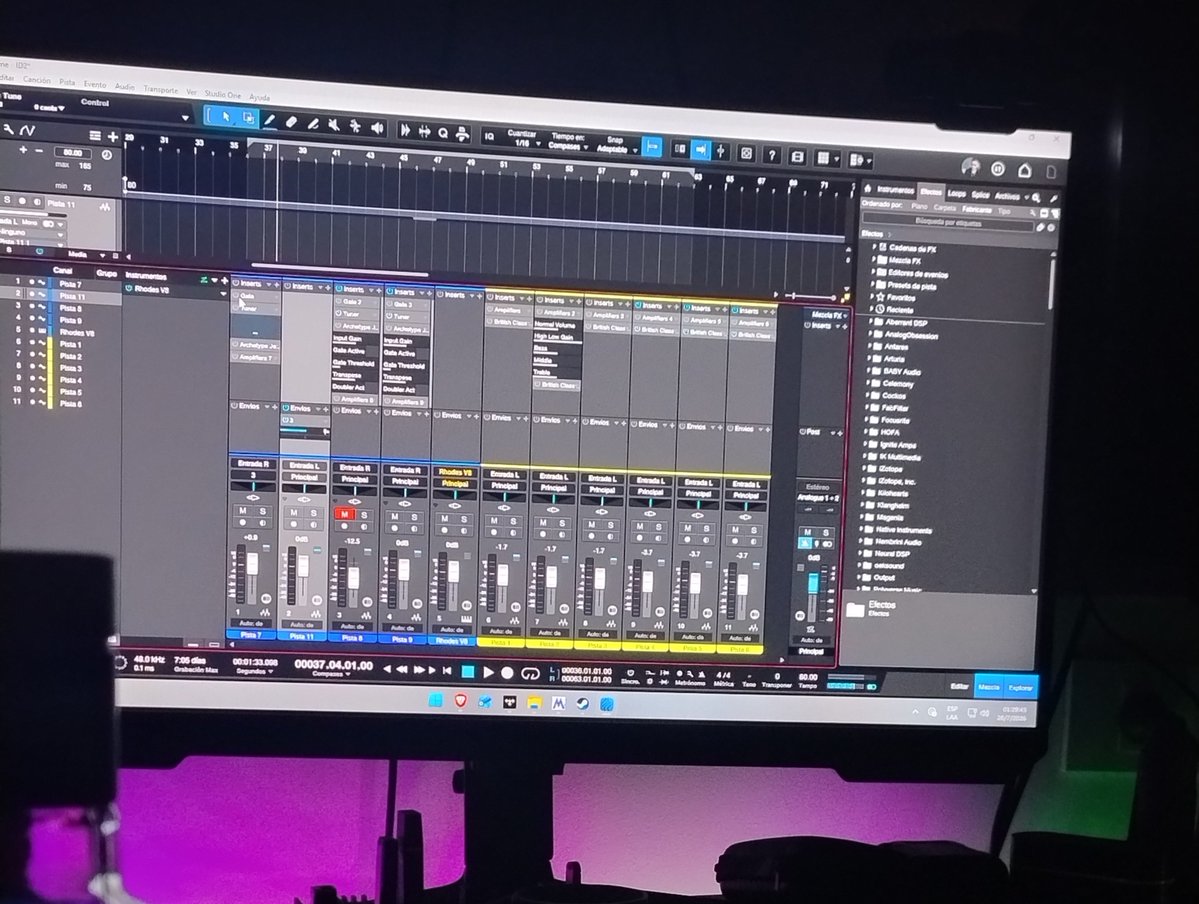The height and width of the screenshot is (904, 1199).
Task: Open the Studio One menu
Action: tap(223, 94)
